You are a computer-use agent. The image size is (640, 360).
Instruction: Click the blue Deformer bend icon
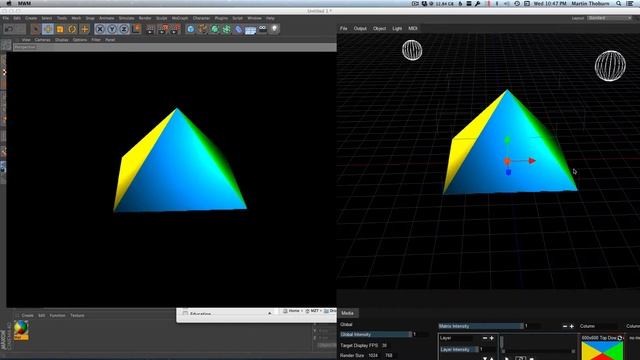(x=239, y=29)
